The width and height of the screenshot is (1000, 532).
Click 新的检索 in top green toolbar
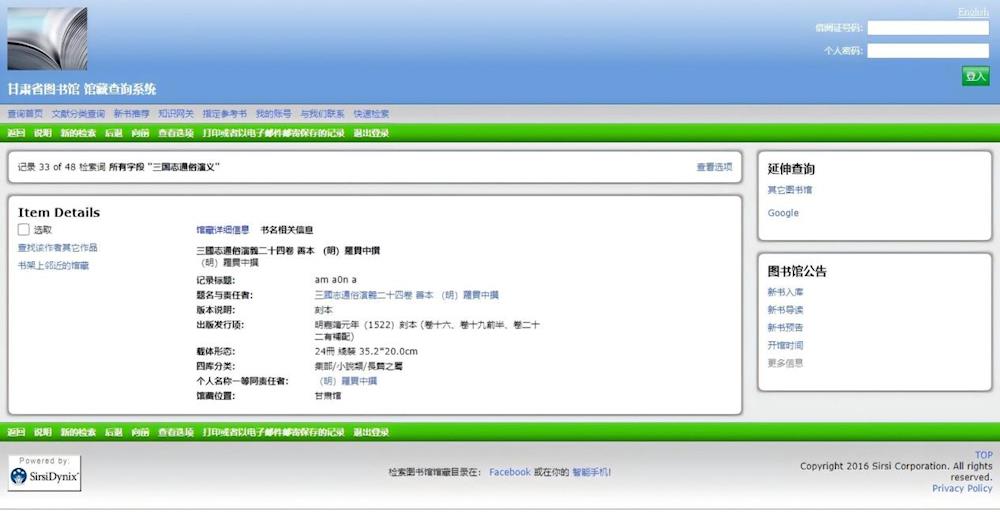click(x=78, y=133)
